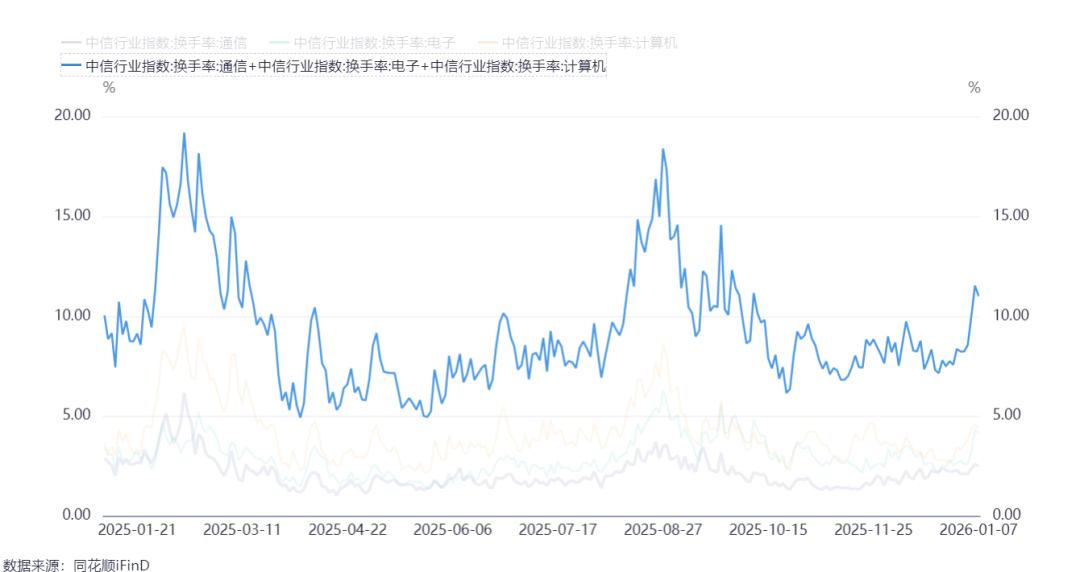Image resolution: width=1080 pixels, height=572 pixels.
Task: Toggle combined 通信+电子+计算机 legend series
Action: 333,66
